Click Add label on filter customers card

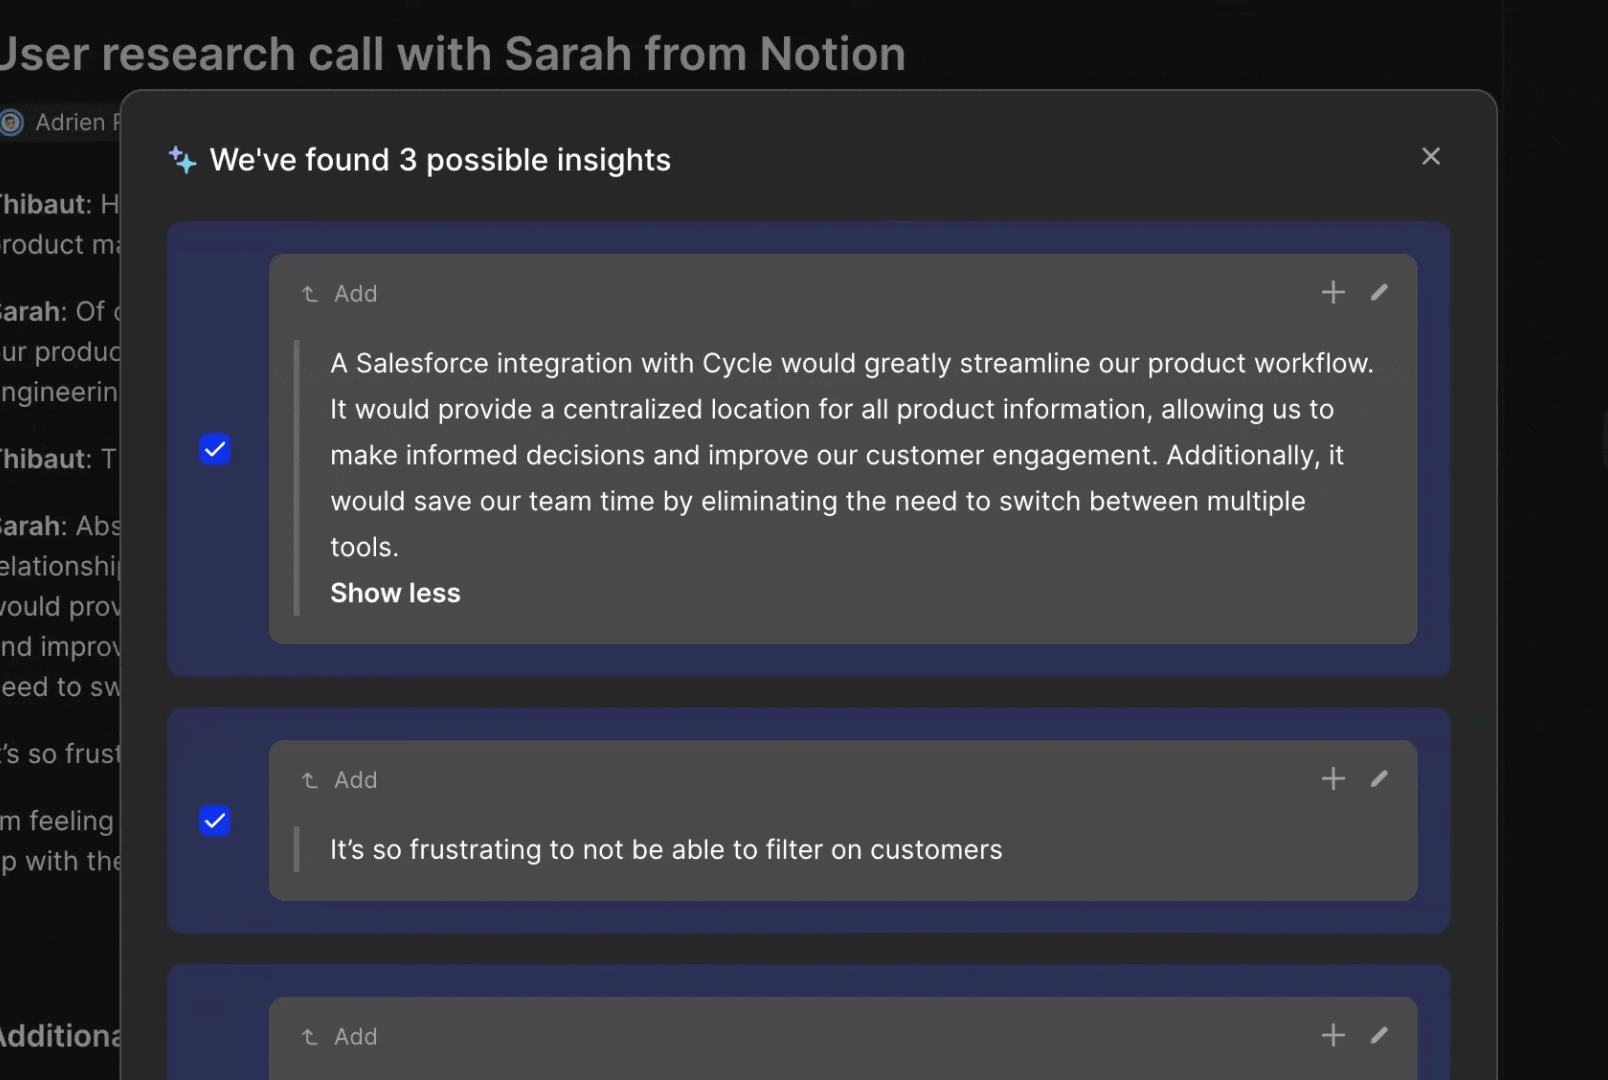pos(355,780)
